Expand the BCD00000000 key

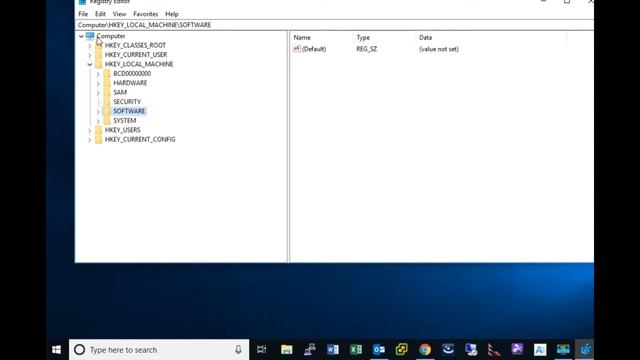pos(98,74)
